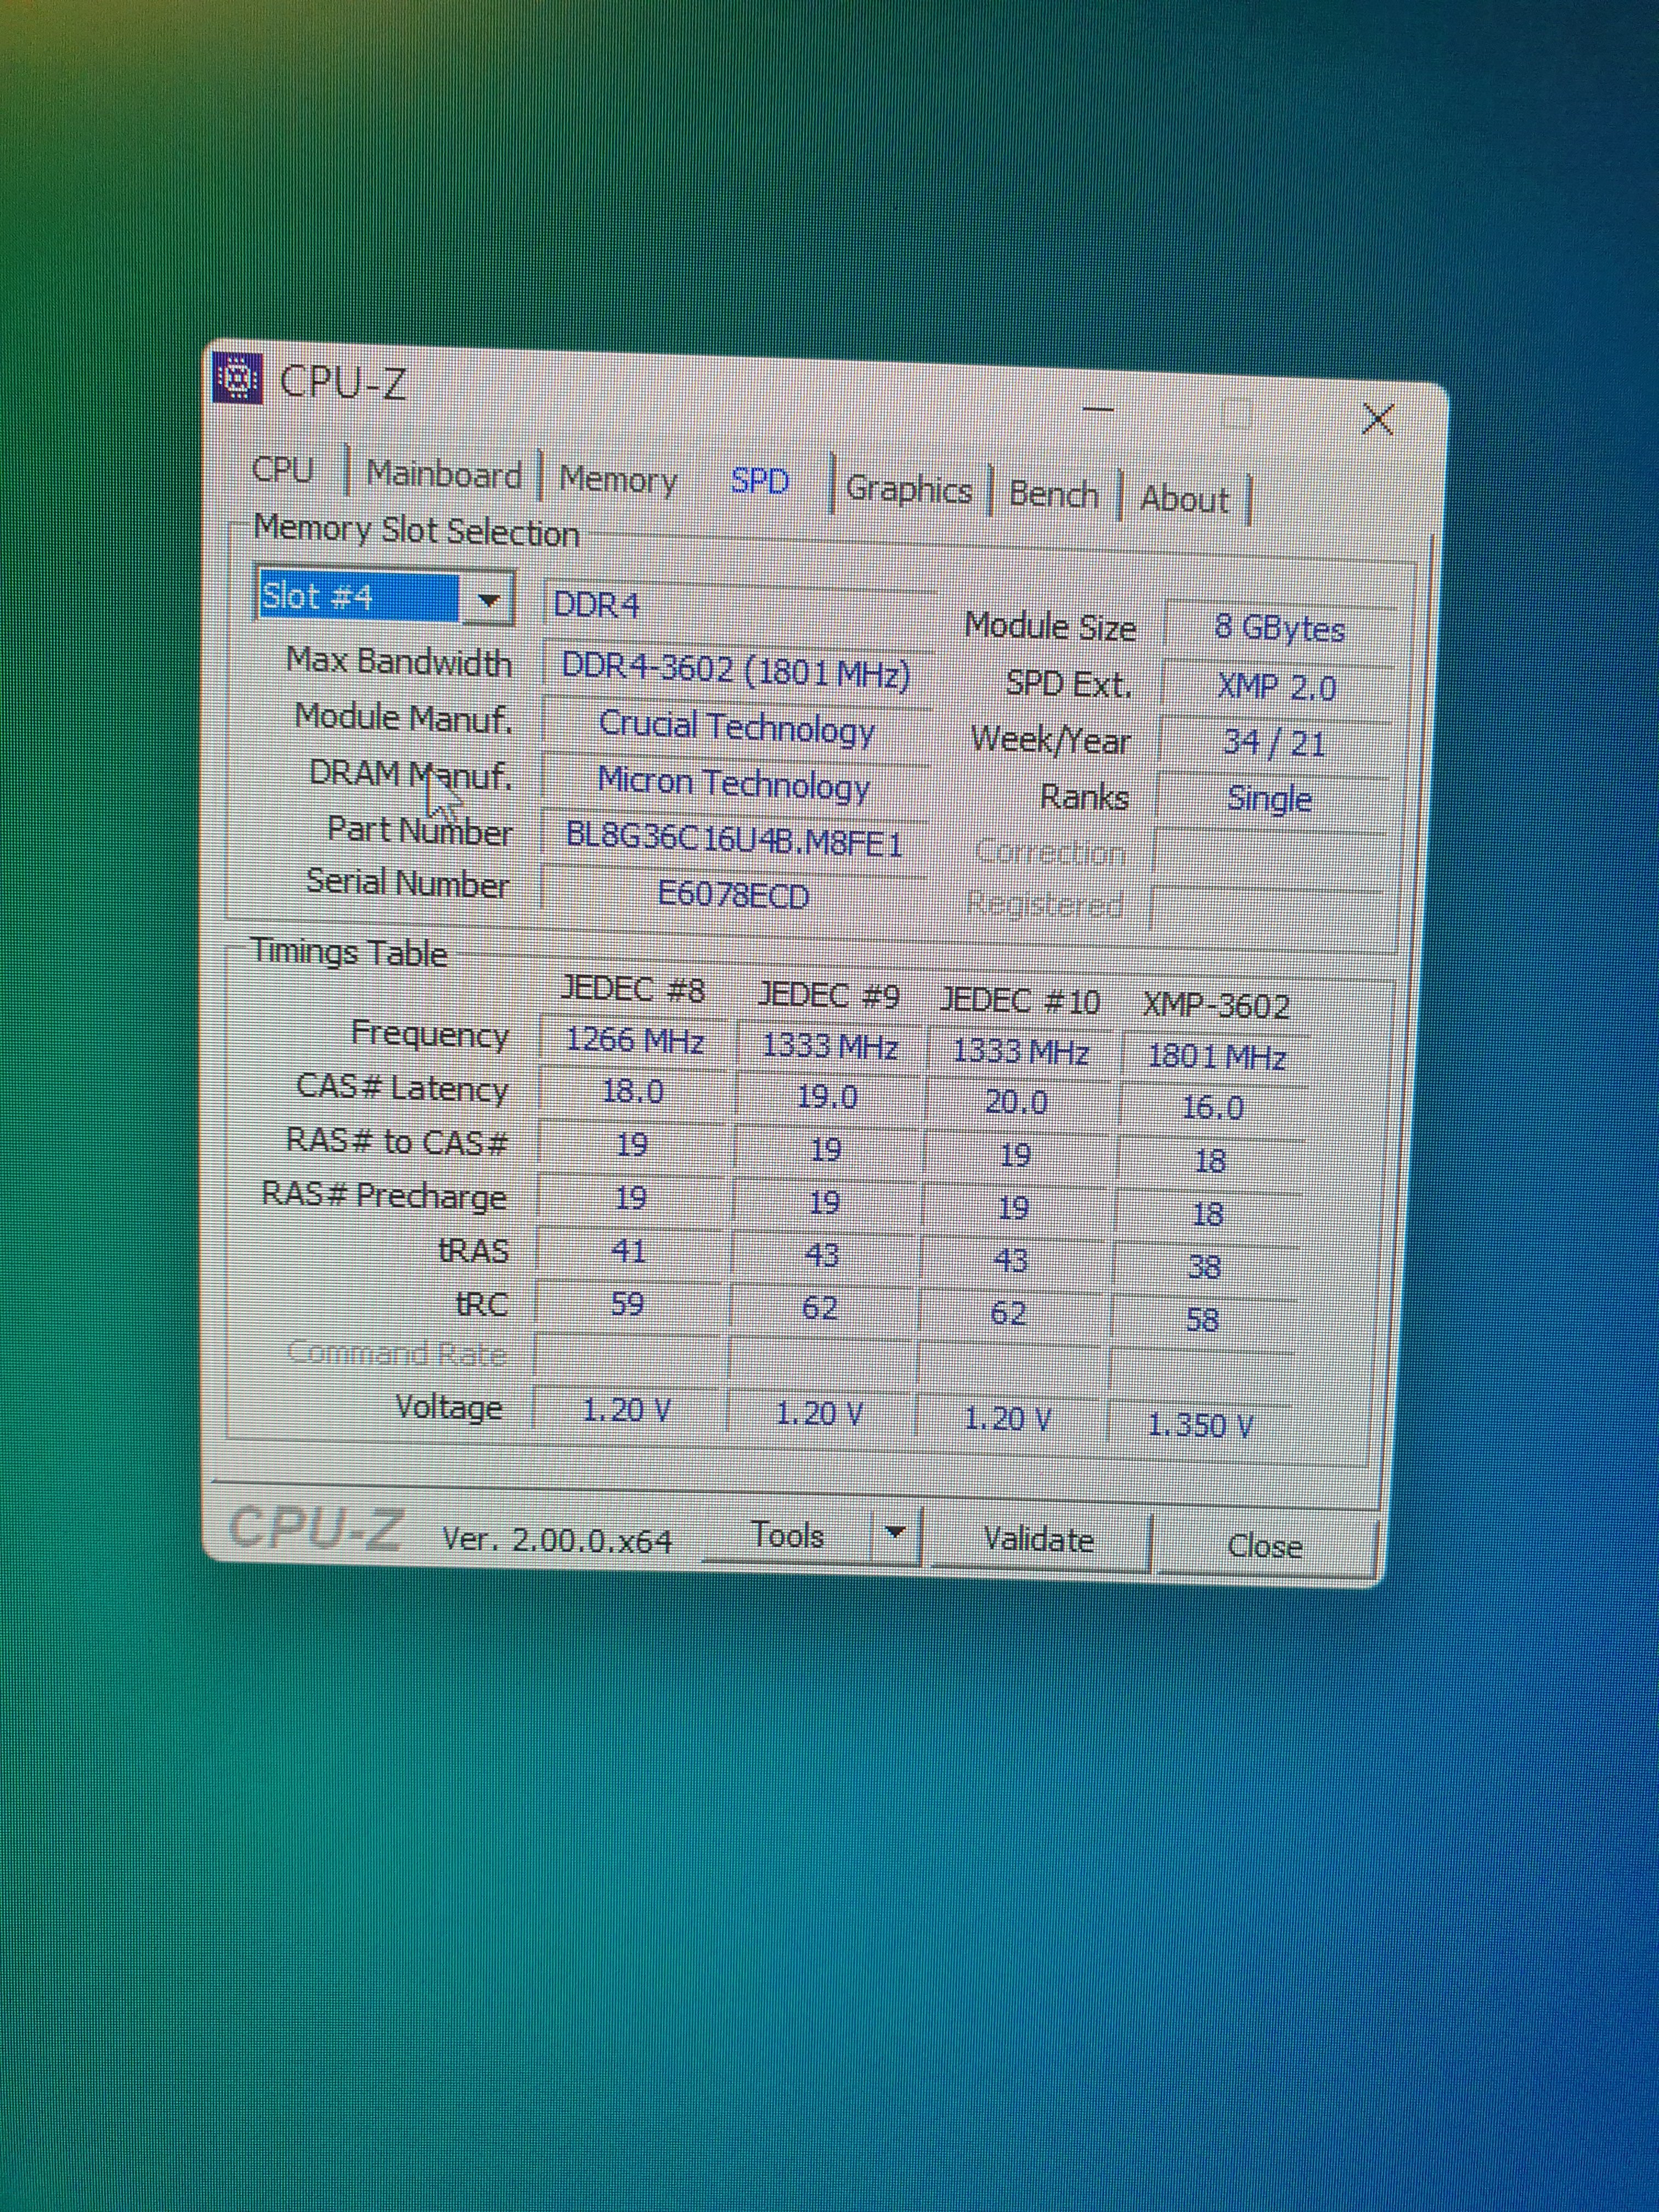Switch to the CPU tab
This screenshot has width=1659, height=2212.
[283, 469]
